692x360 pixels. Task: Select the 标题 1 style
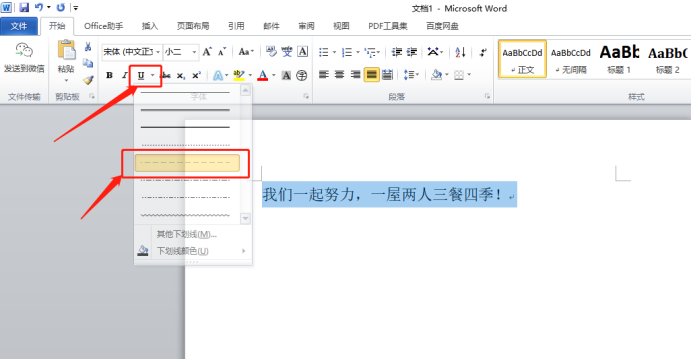(619, 59)
